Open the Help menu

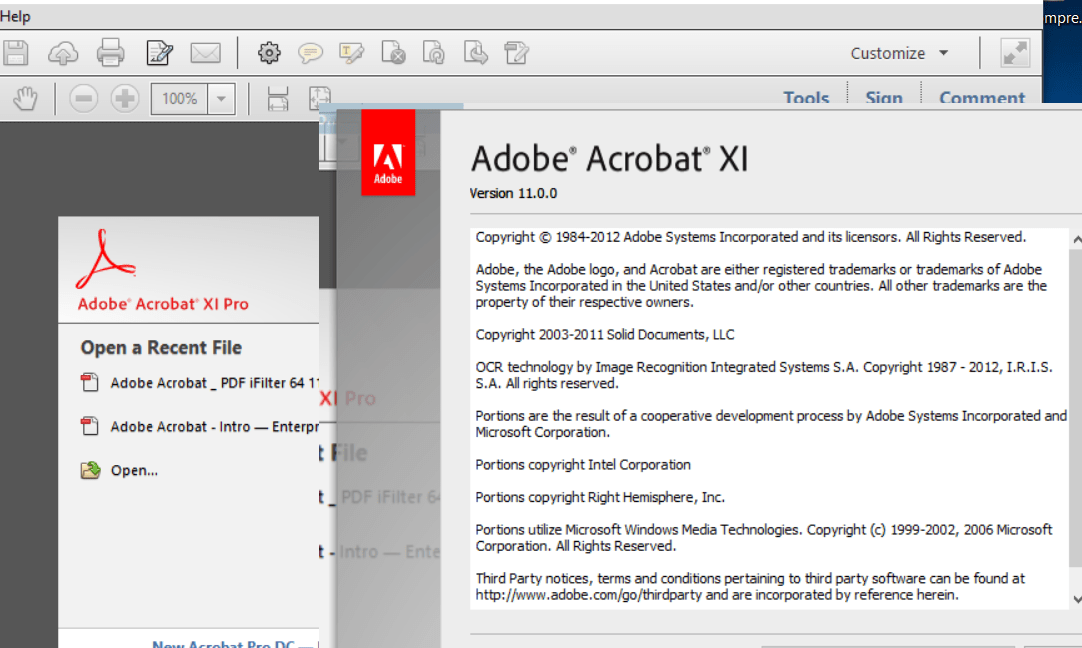(15, 16)
